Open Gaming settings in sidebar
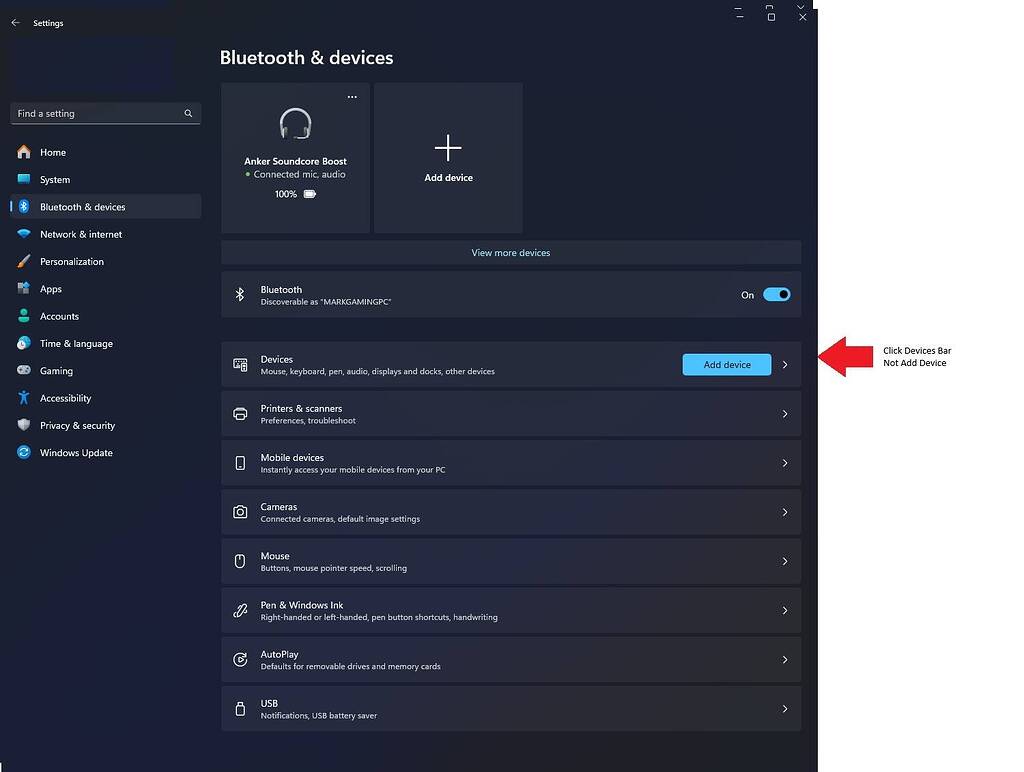Viewport: 1024px width, 772px height. coord(106,371)
